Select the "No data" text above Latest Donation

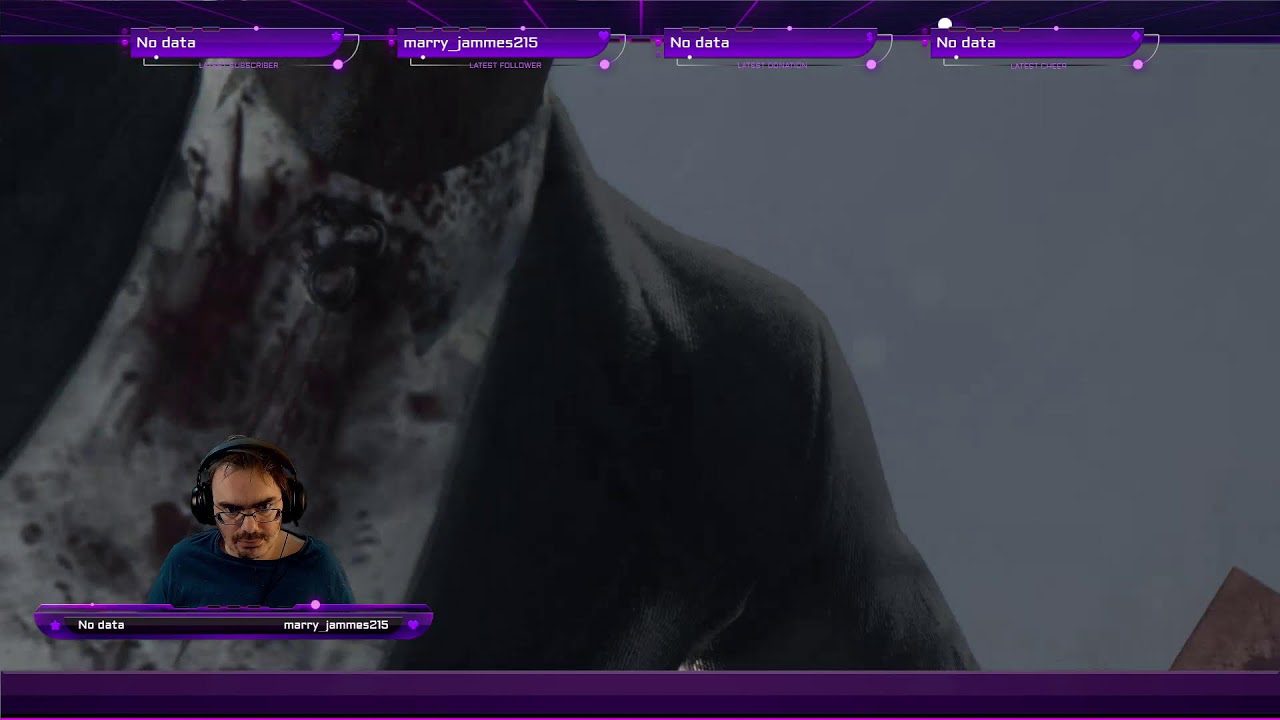699,42
